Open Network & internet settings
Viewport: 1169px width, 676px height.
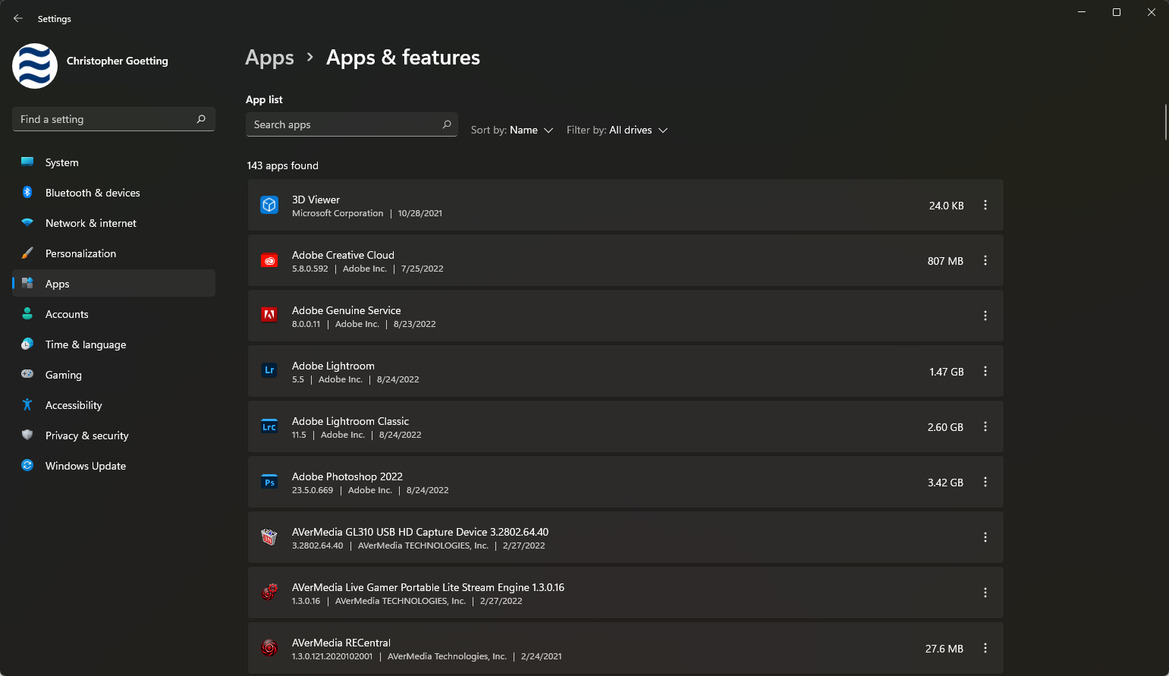[x=113, y=223]
